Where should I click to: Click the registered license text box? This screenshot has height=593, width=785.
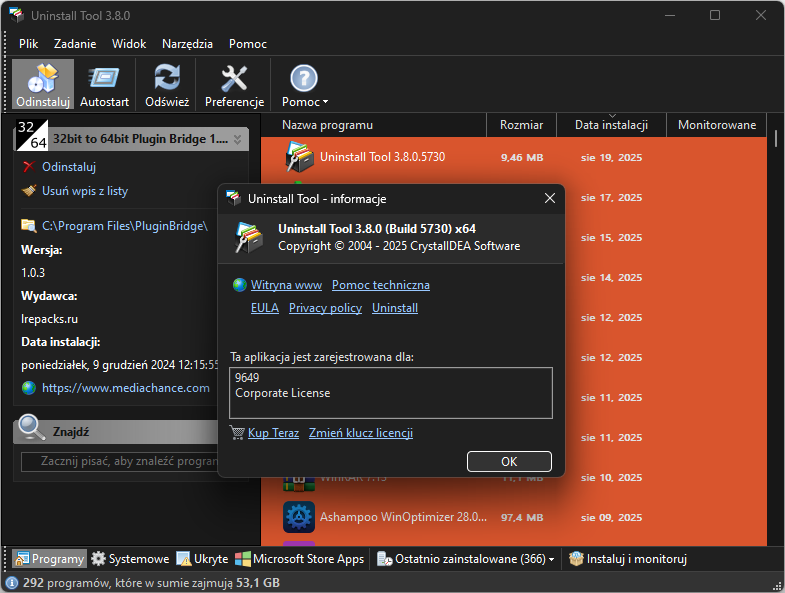(x=391, y=393)
